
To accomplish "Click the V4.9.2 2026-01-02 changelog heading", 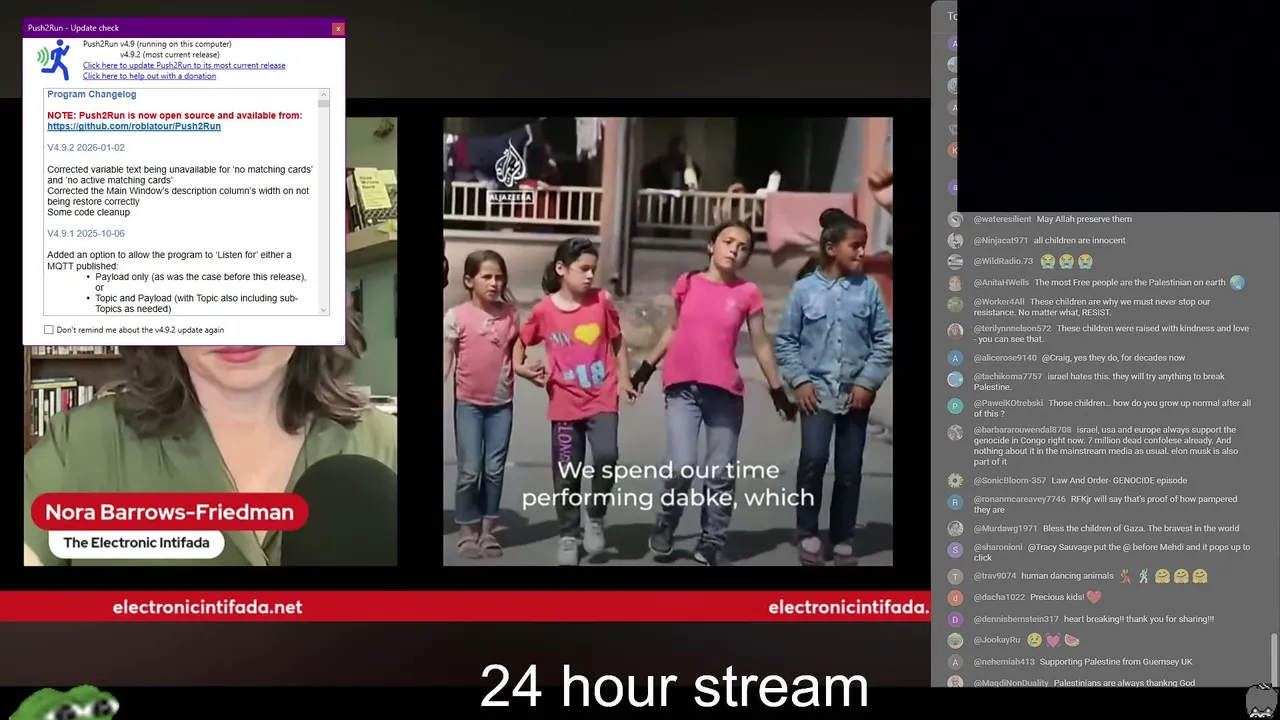I will tap(86, 148).
